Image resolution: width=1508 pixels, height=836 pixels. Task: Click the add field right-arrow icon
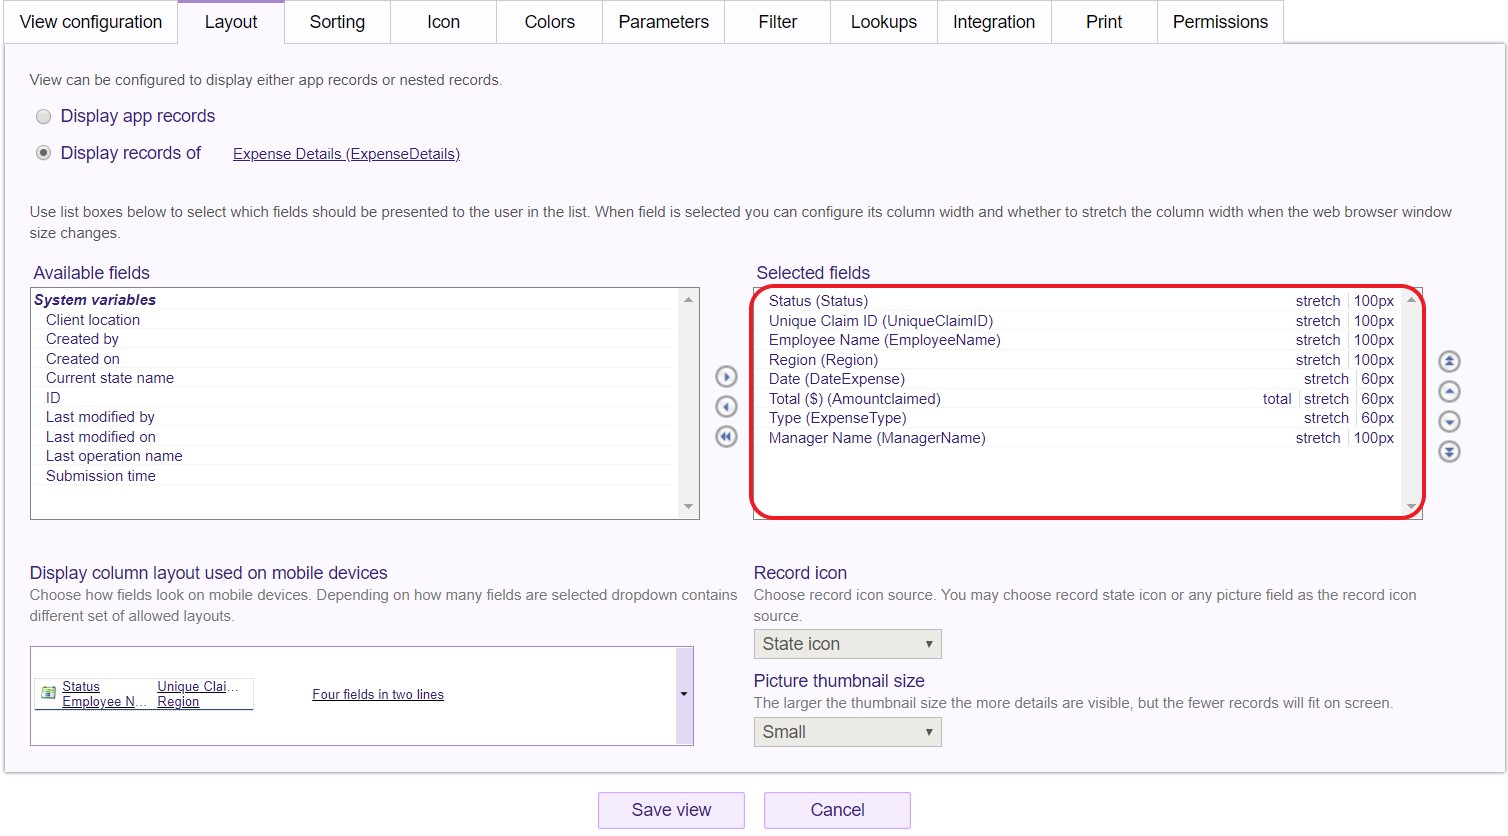tap(727, 377)
